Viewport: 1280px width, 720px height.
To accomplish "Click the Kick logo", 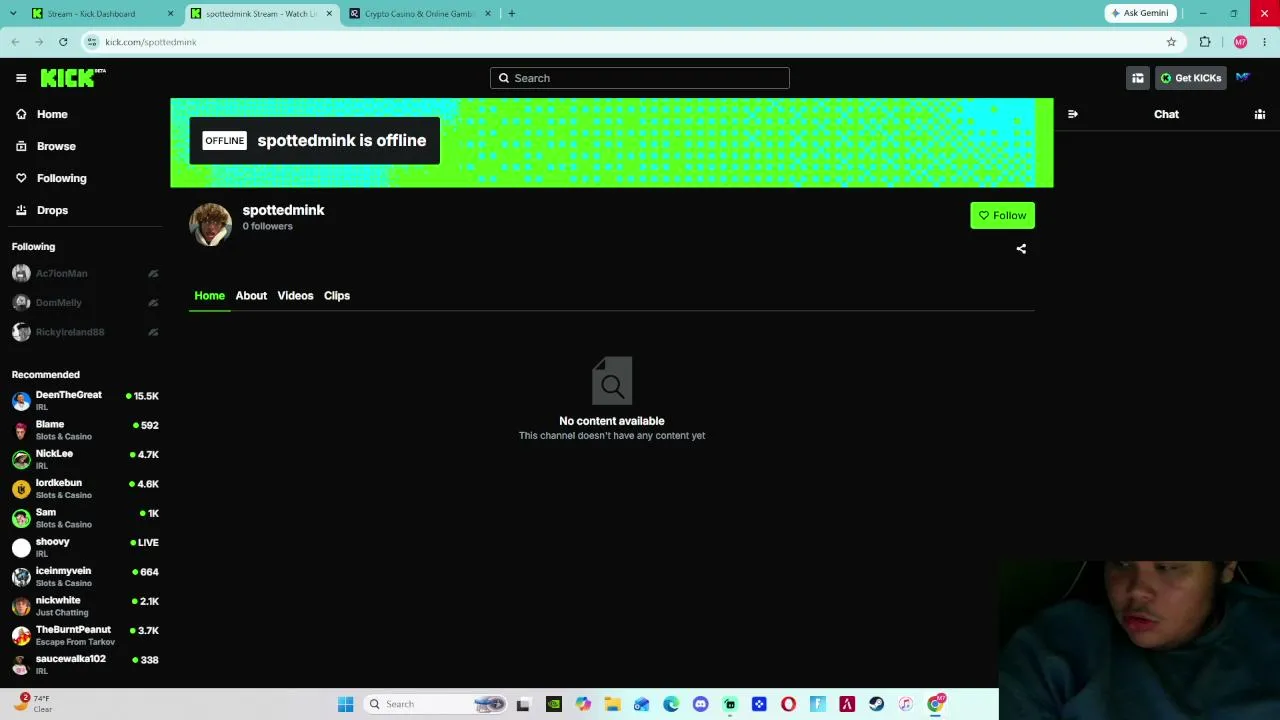I will 73,78.
